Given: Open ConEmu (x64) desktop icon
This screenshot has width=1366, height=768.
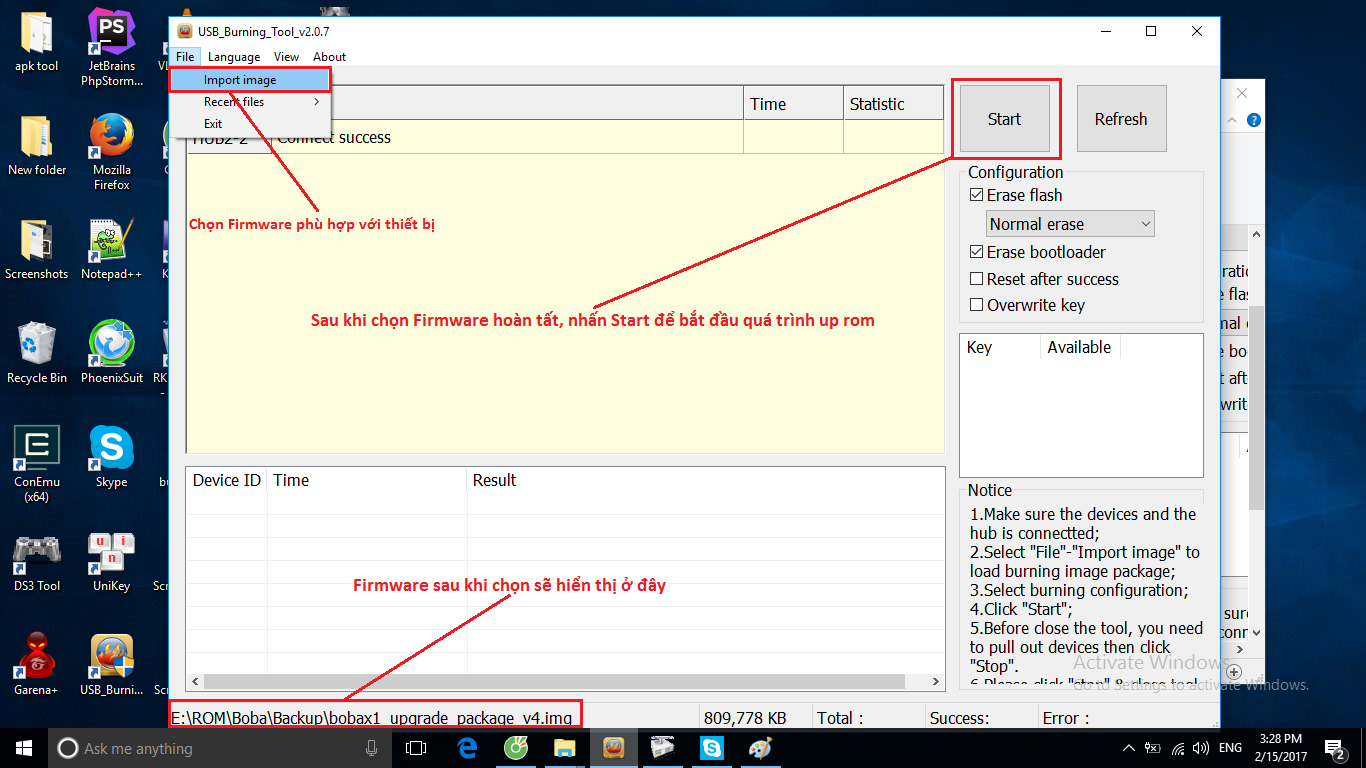Looking at the screenshot, I should pyautogui.click(x=36, y=449).
